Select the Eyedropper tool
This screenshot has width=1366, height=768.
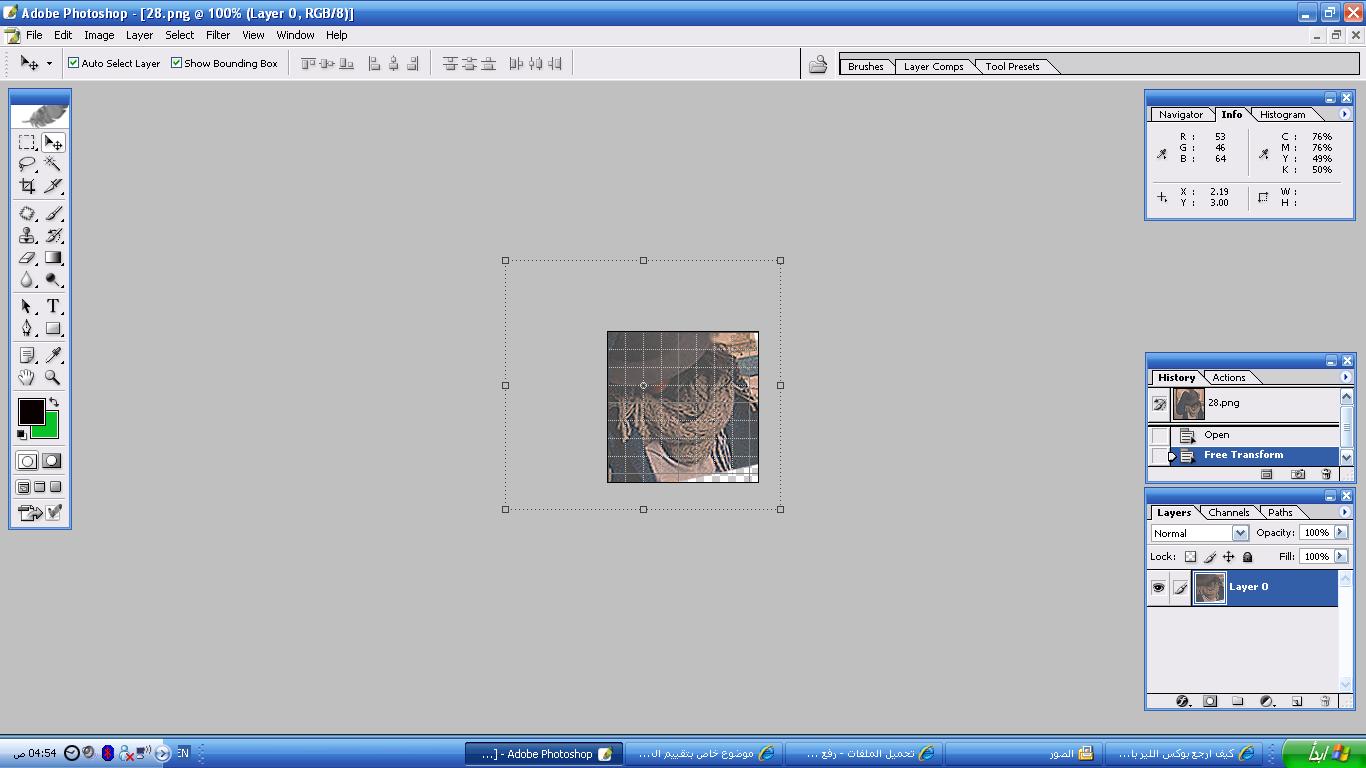pyautogui.click(x=53, y=355)
